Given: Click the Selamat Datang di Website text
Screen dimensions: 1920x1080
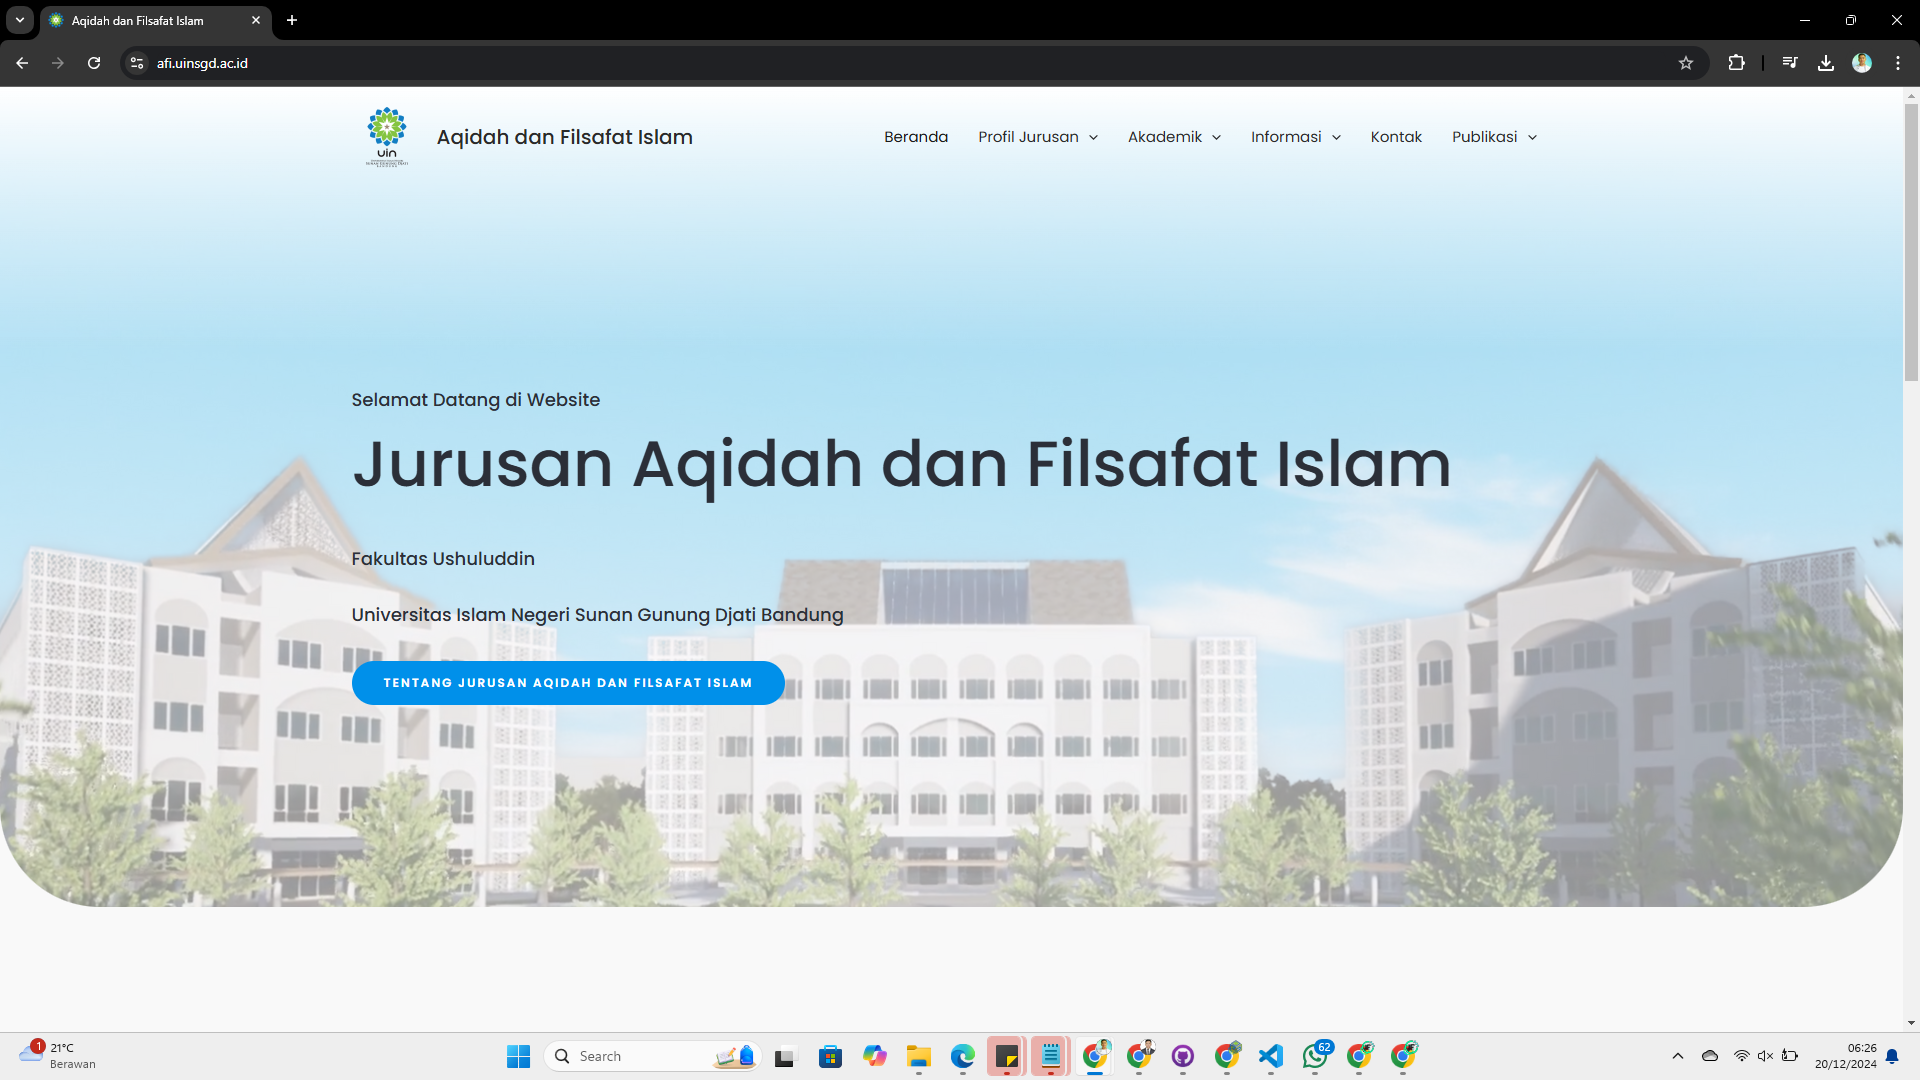Looking at the screenshot, I should click(x=476, y=400).
